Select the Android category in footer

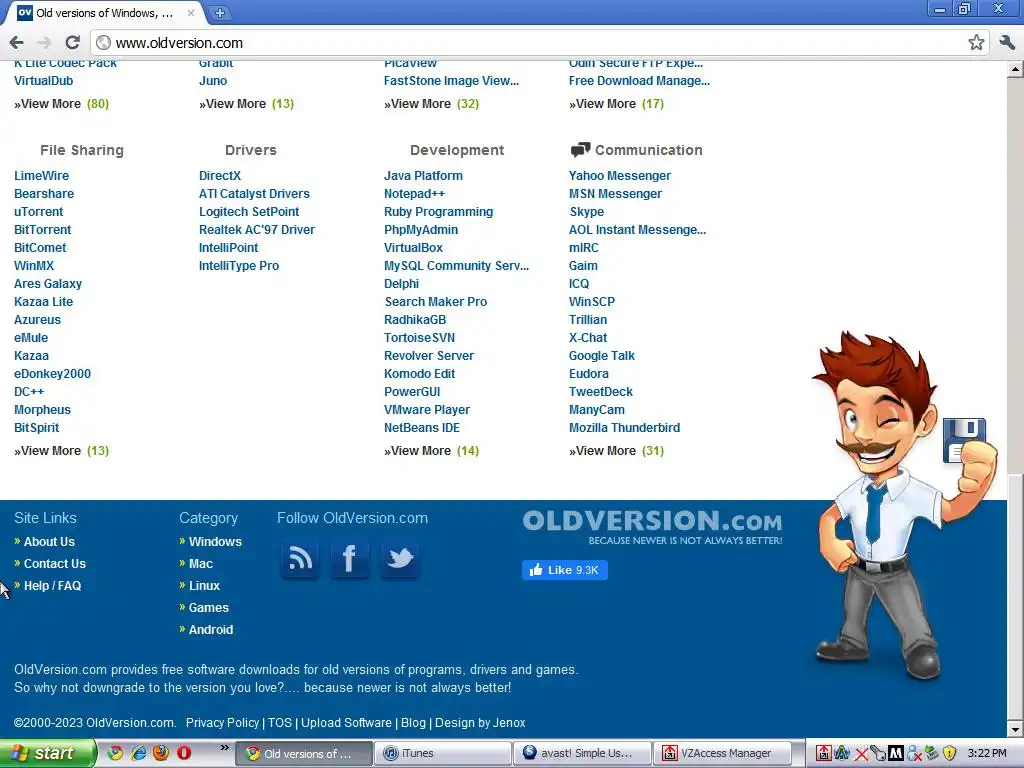(x=210, y=630)
